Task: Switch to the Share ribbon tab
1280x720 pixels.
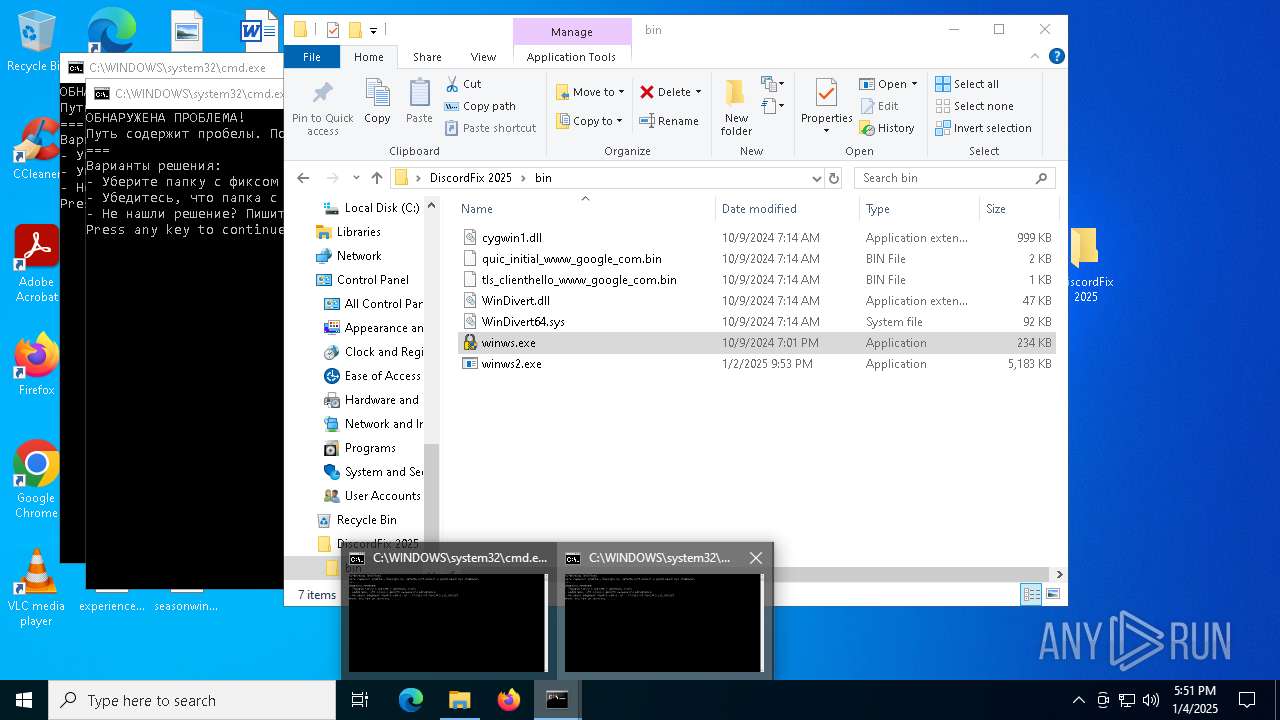Action: [x=427, y=57]
